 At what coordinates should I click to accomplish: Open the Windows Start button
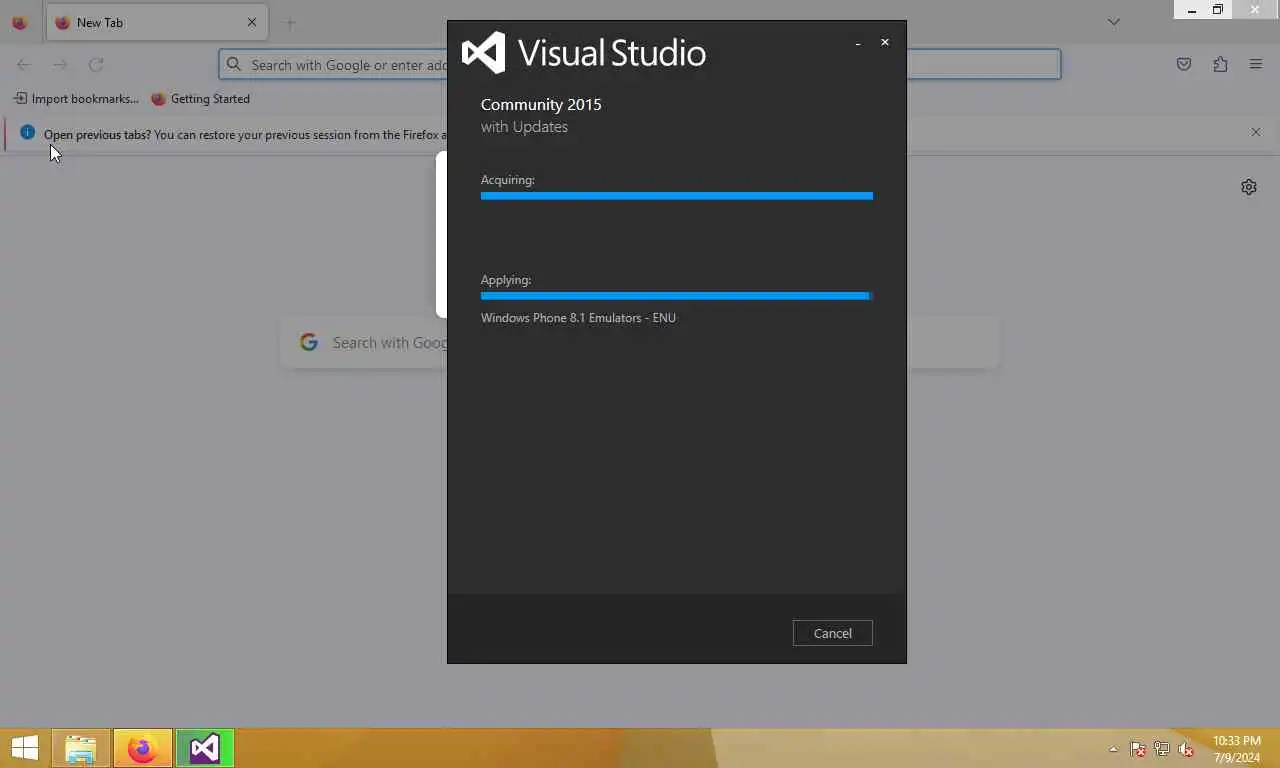point(24,748)
